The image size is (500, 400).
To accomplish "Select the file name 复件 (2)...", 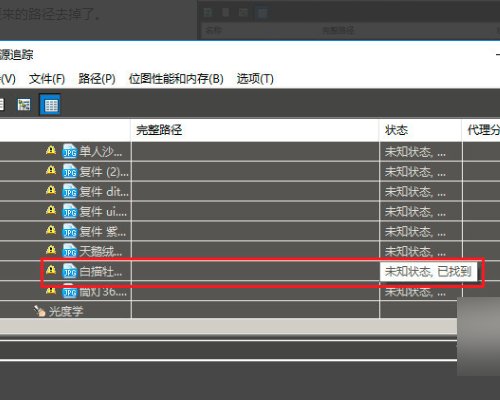I will point(104,172).
